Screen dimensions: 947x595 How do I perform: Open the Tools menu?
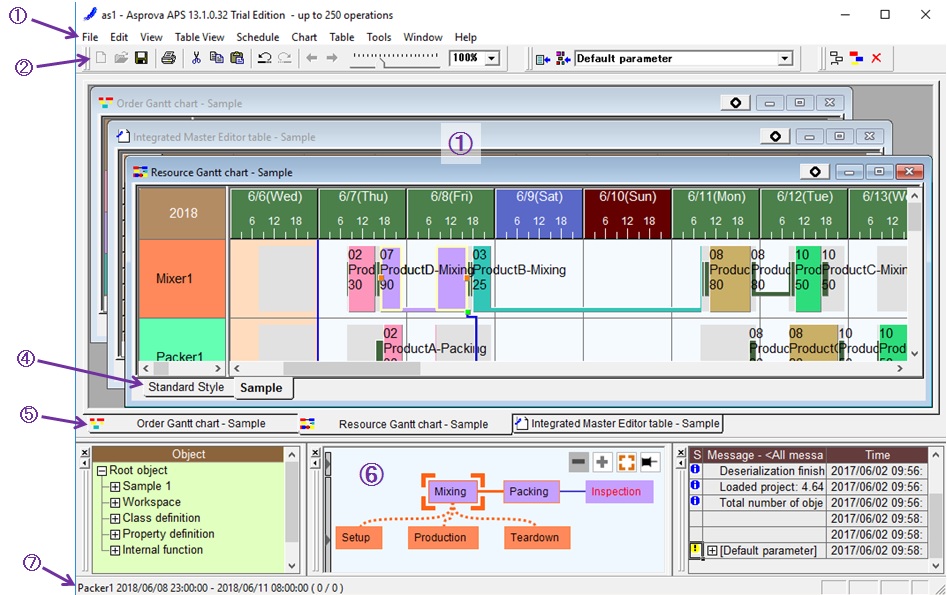[379, 37]
